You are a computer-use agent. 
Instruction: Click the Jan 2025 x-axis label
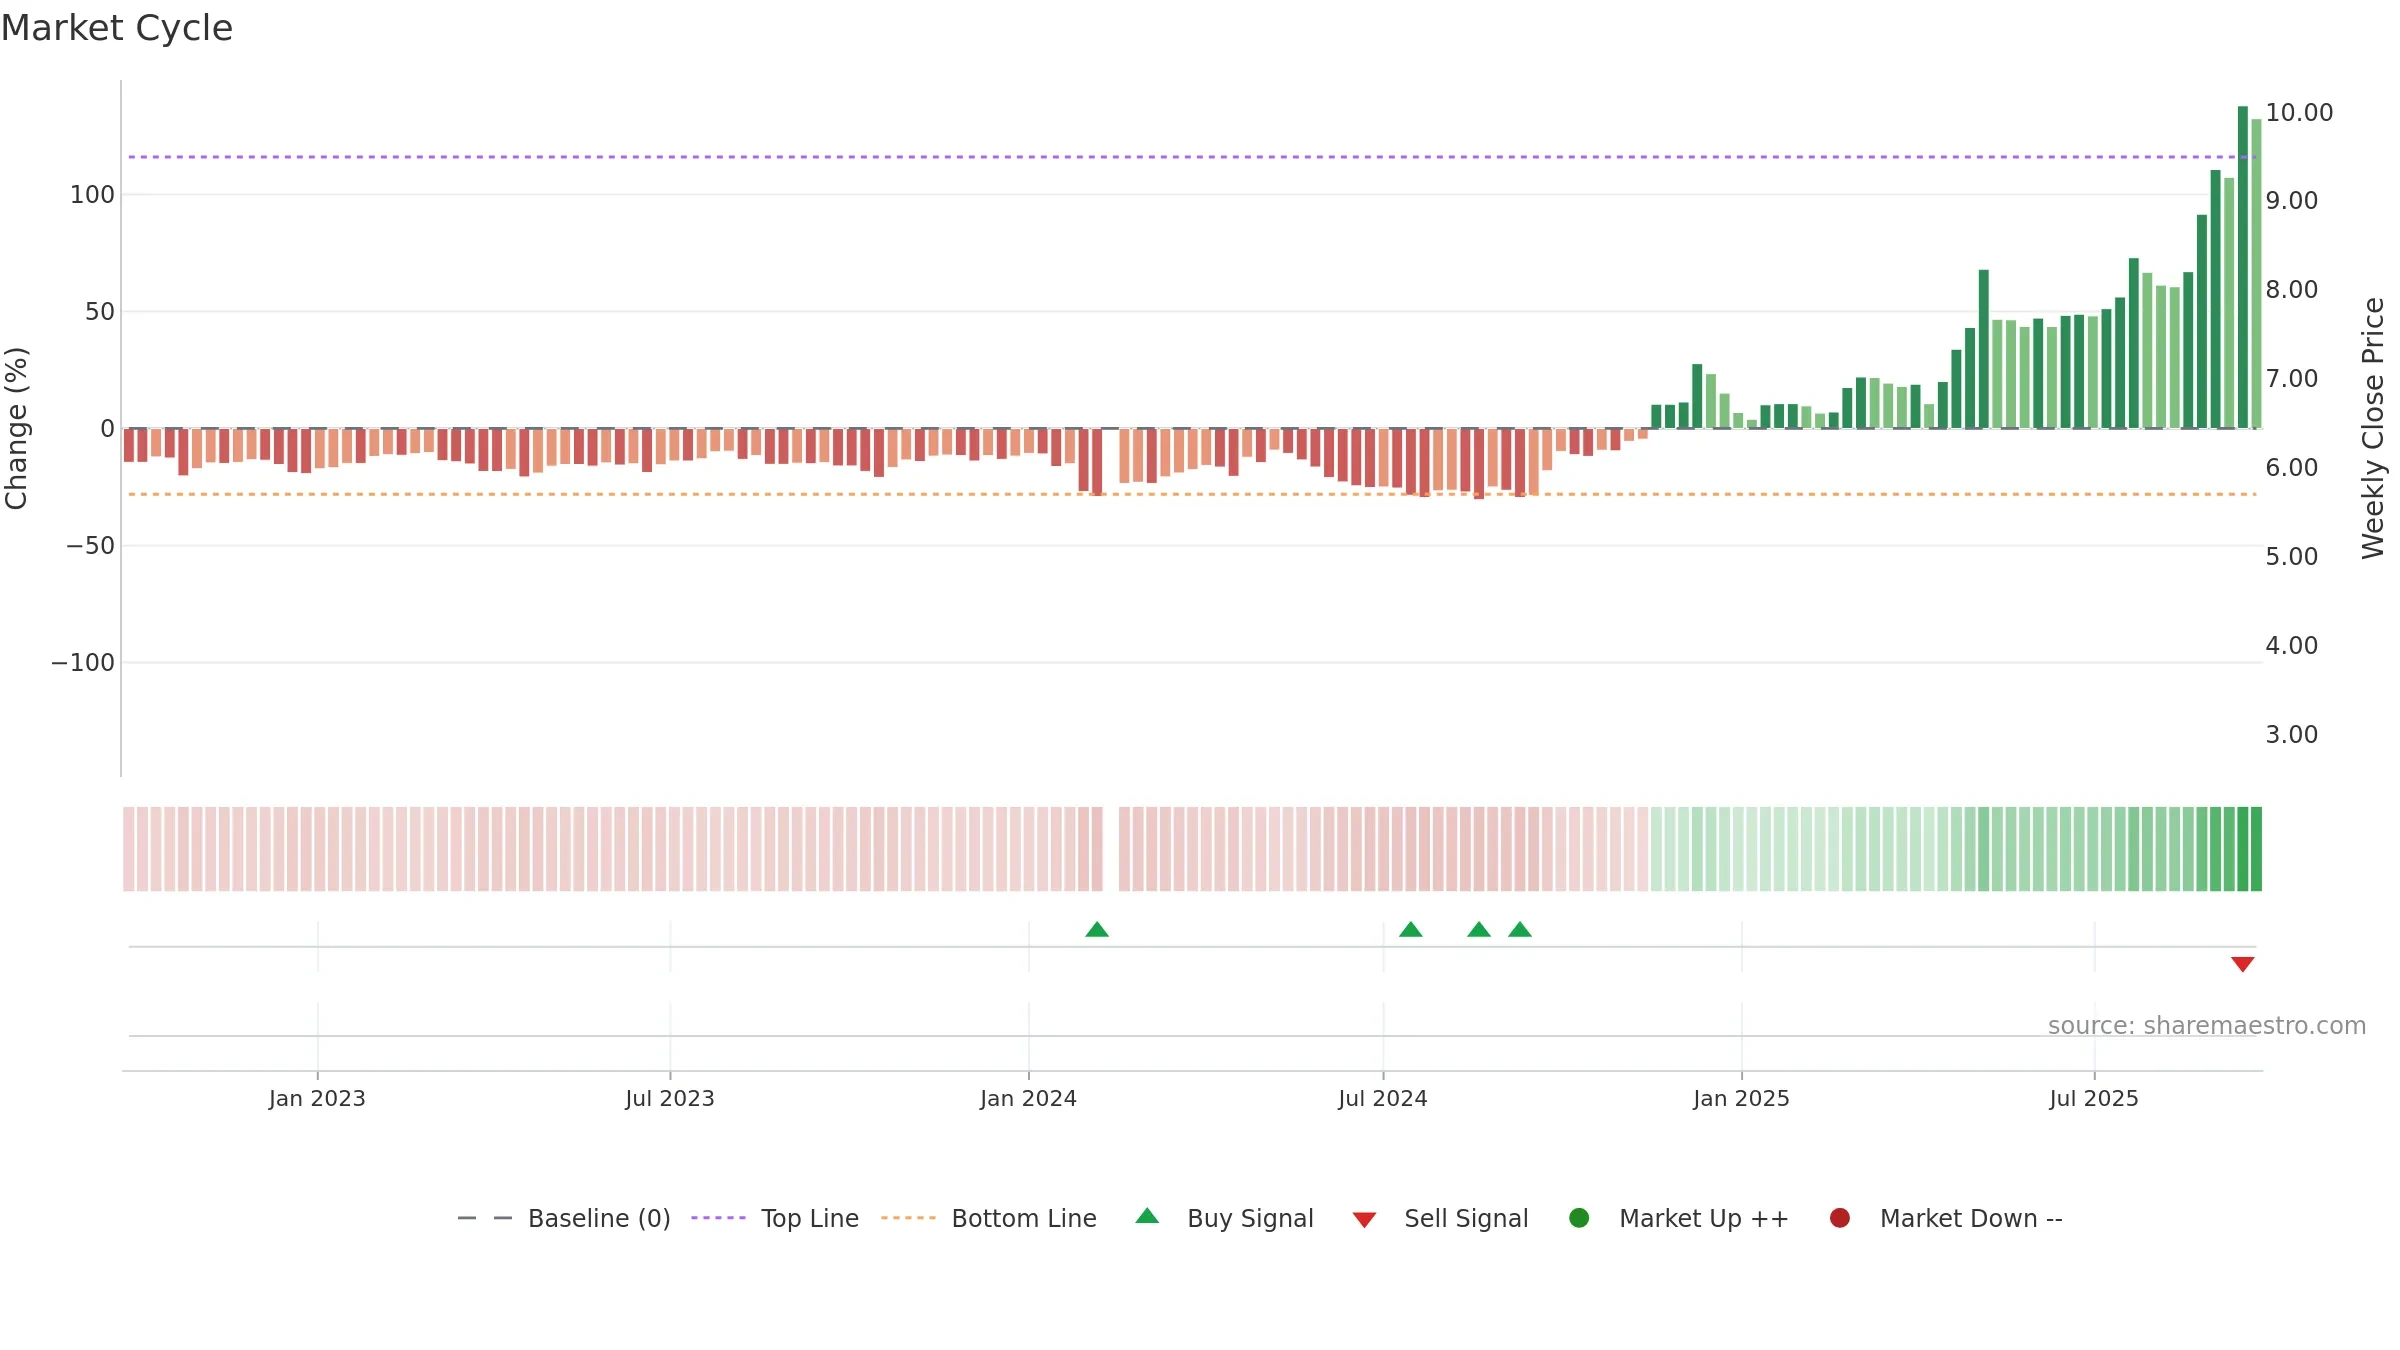[x=1741, y=1099]
